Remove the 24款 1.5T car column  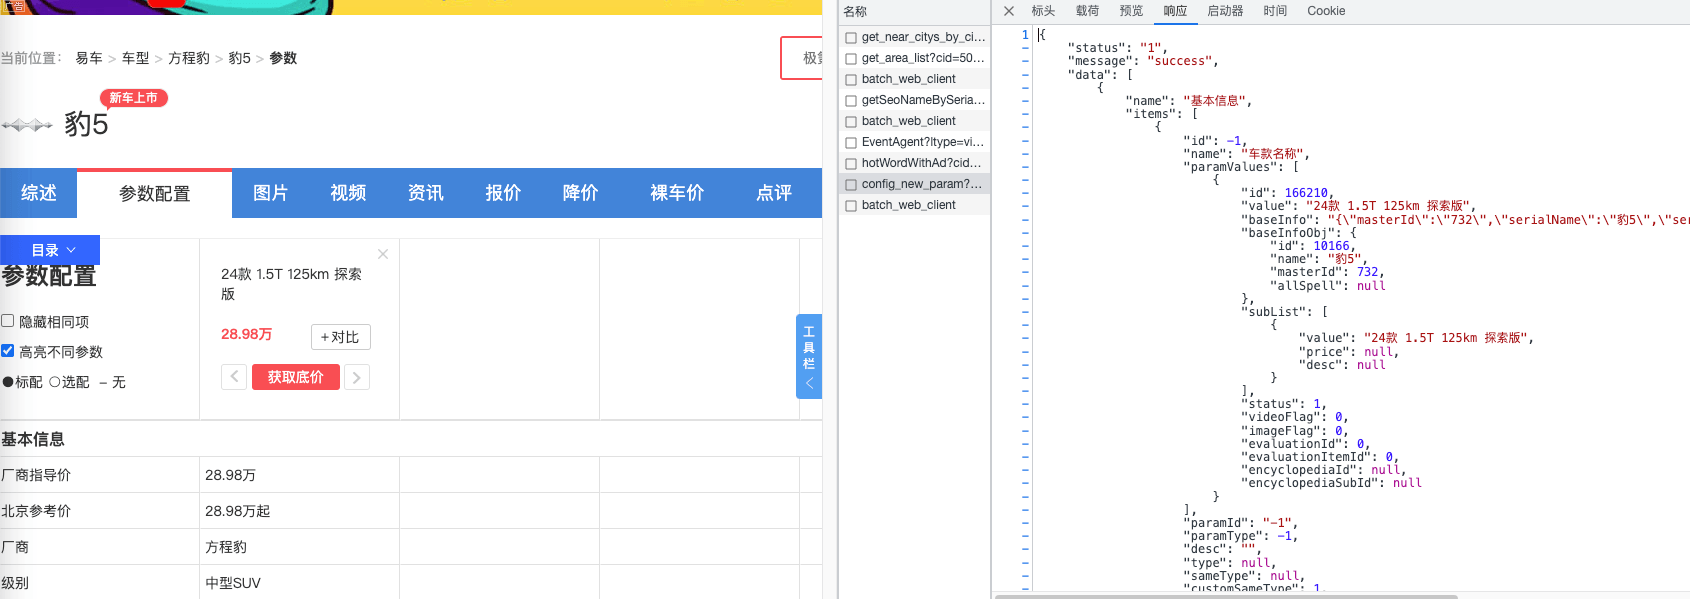[x=383, y=254]
